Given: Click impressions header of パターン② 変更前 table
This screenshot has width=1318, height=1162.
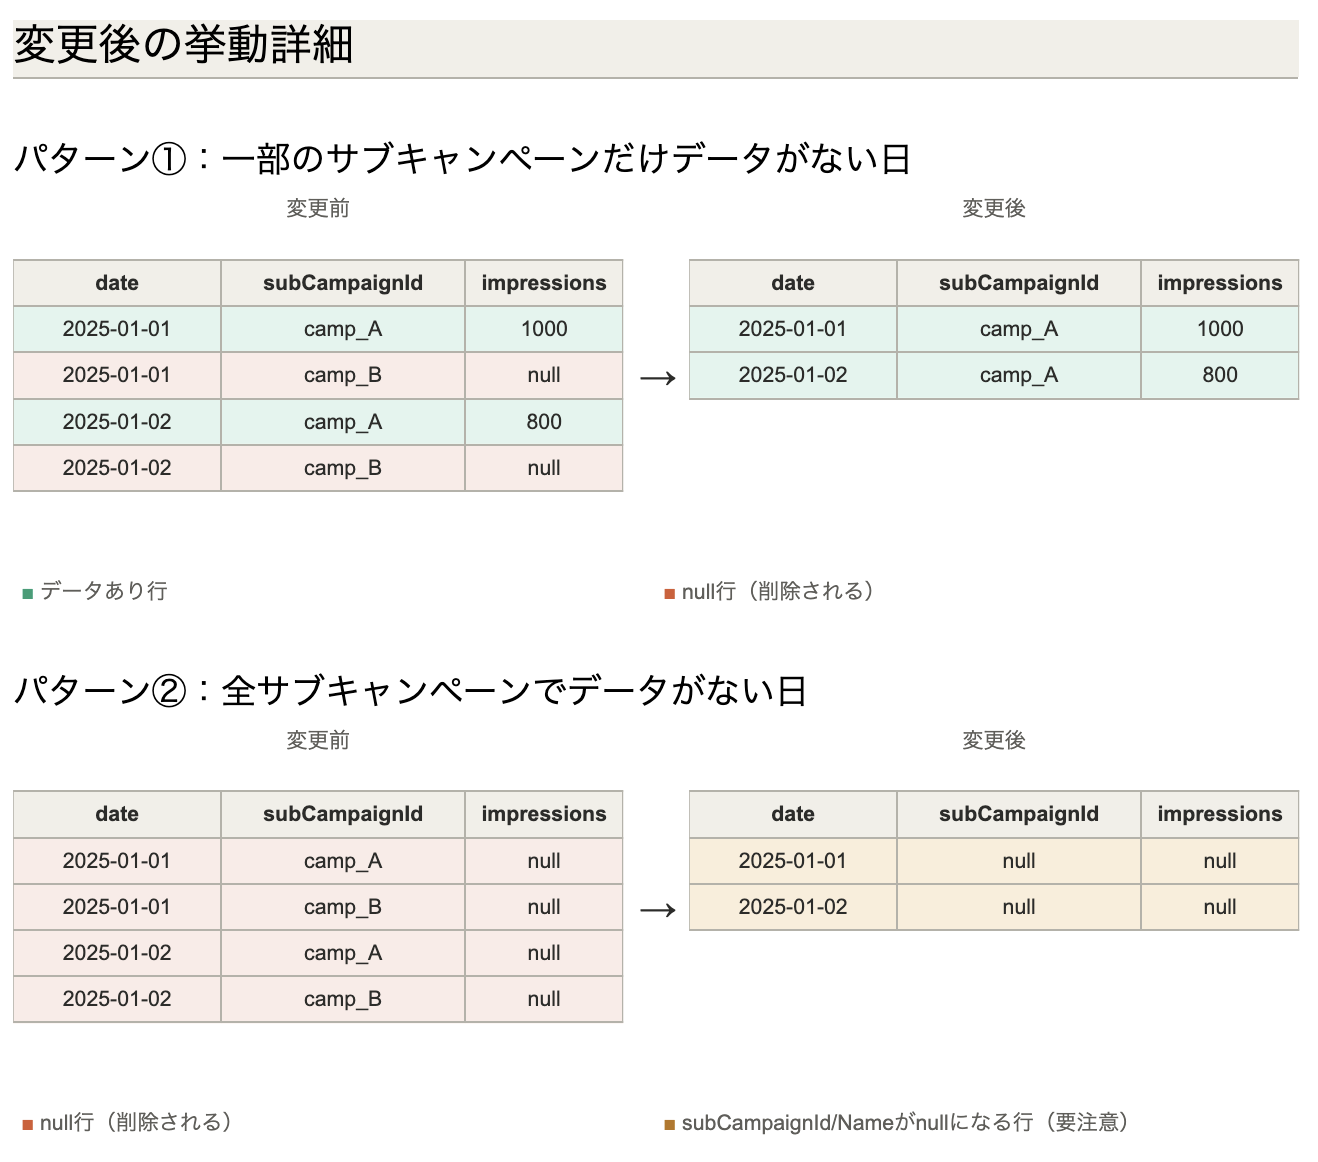Looking at the screenshot, I should click(x=544, y=814).
